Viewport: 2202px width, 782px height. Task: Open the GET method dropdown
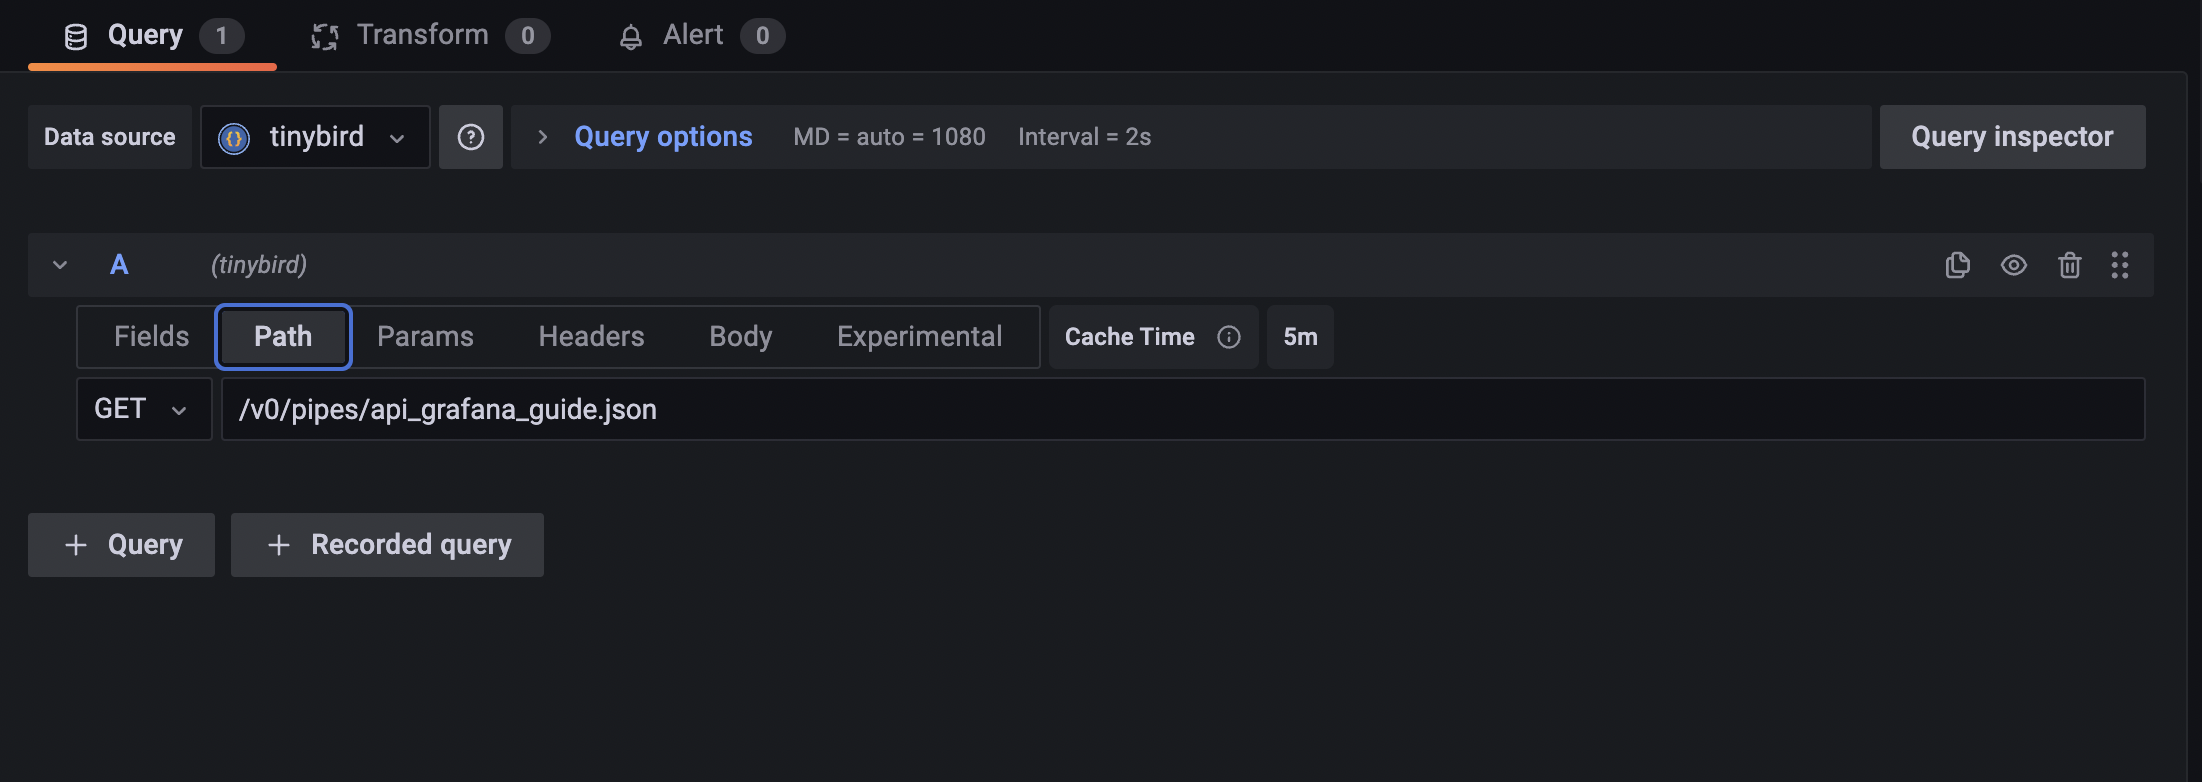point(144,409)
